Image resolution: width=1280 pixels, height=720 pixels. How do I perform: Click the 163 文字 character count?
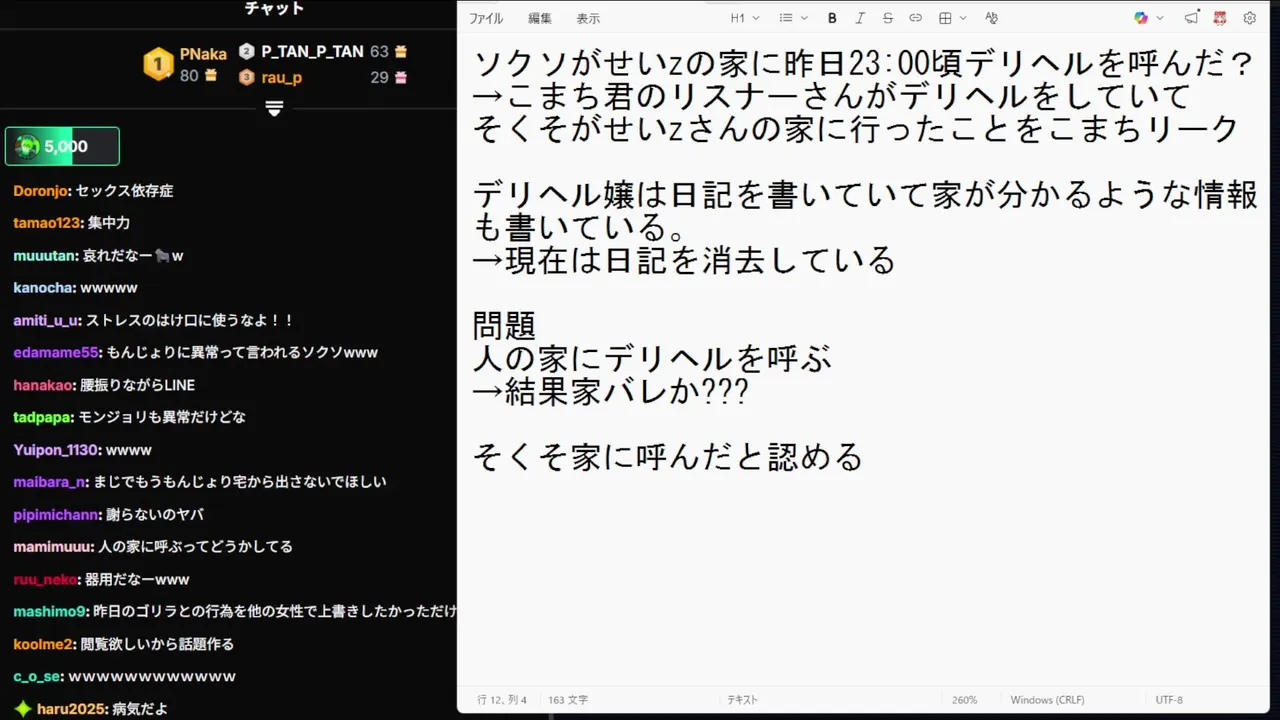point(568,700)
